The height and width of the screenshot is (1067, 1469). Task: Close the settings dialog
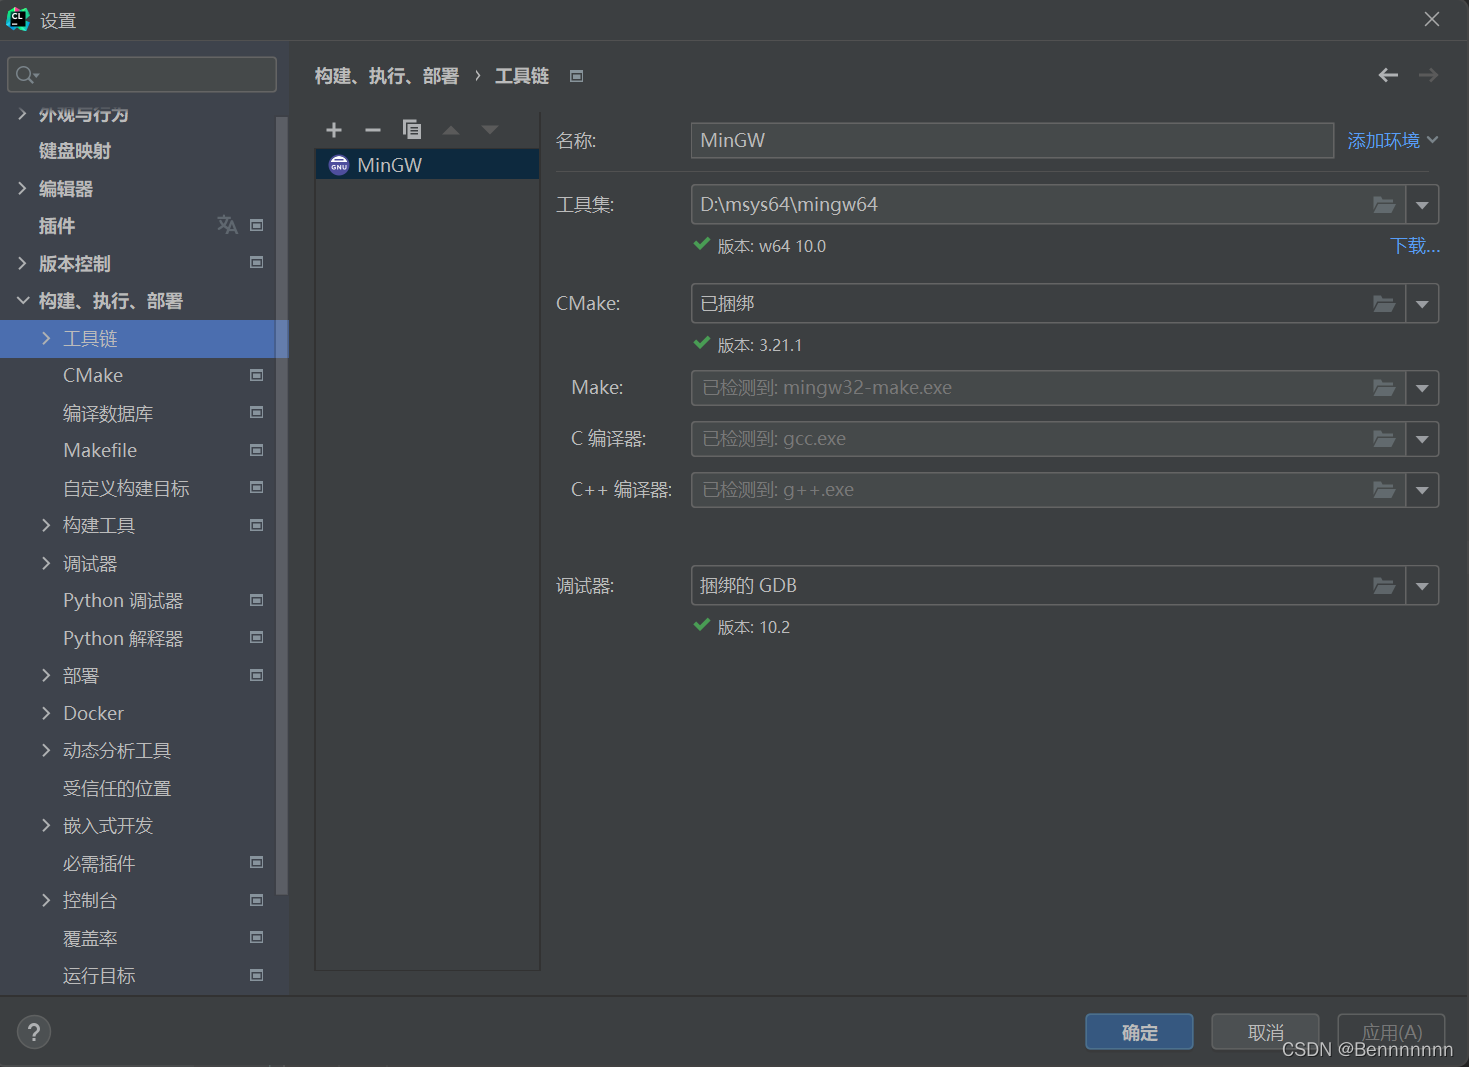pyautogui.click(x=1432, y=19)
